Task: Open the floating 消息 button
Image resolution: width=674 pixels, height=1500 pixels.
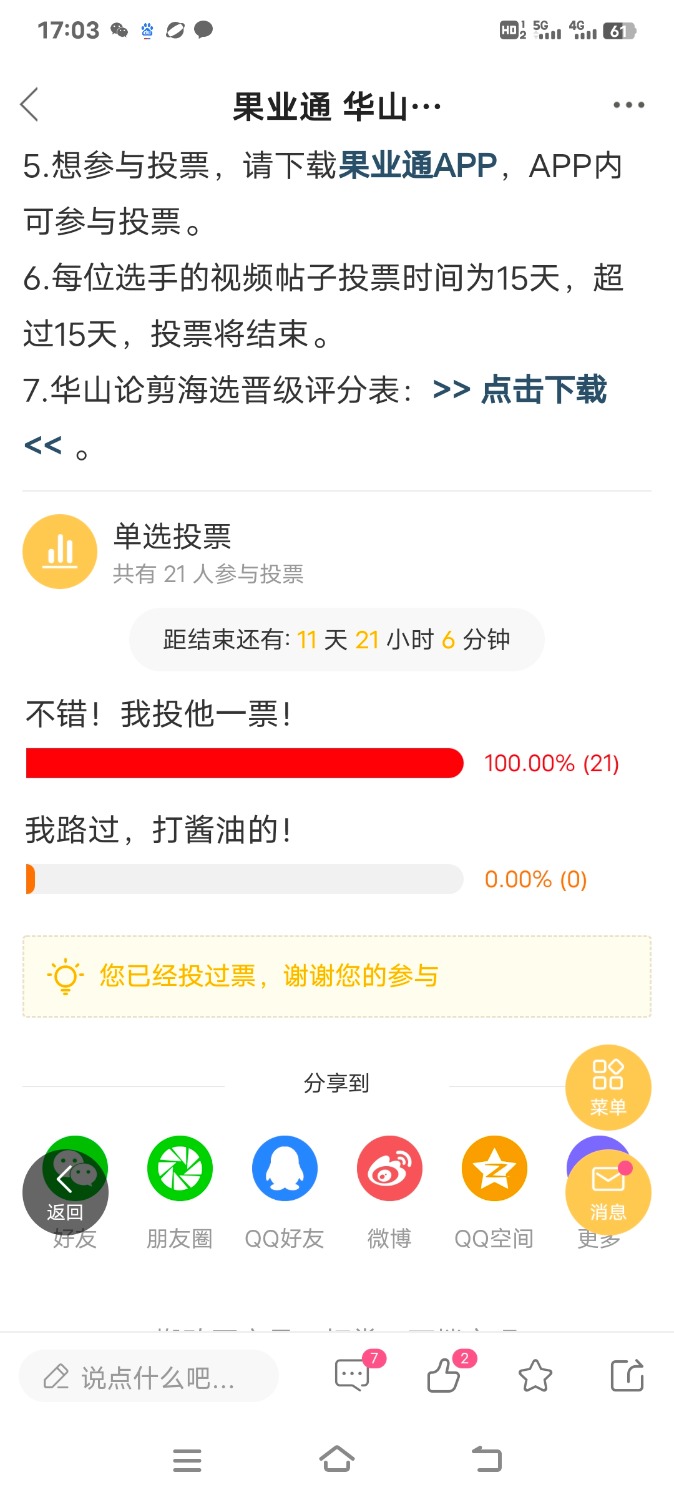Action: [x=608, y=1192]
